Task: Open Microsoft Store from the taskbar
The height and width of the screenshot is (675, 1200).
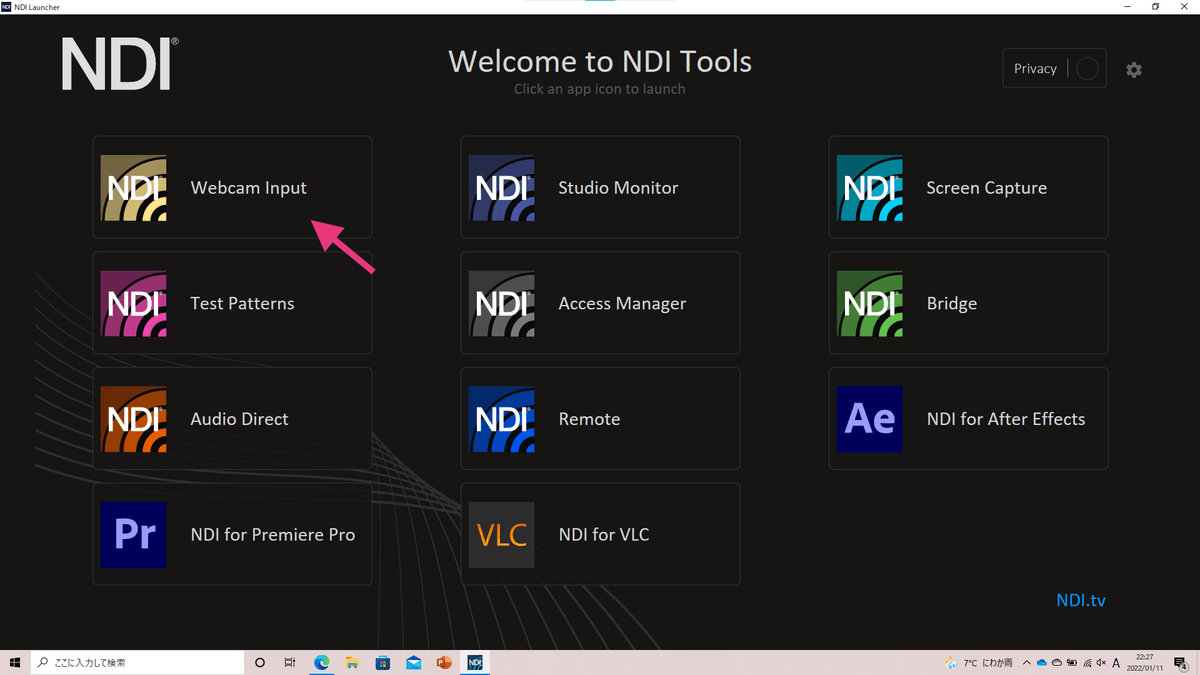Action: click(383, 662)
